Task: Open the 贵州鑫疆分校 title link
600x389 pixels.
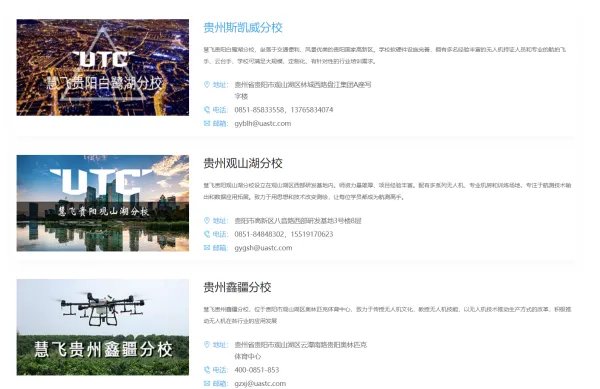Action: tap(237, 287)
